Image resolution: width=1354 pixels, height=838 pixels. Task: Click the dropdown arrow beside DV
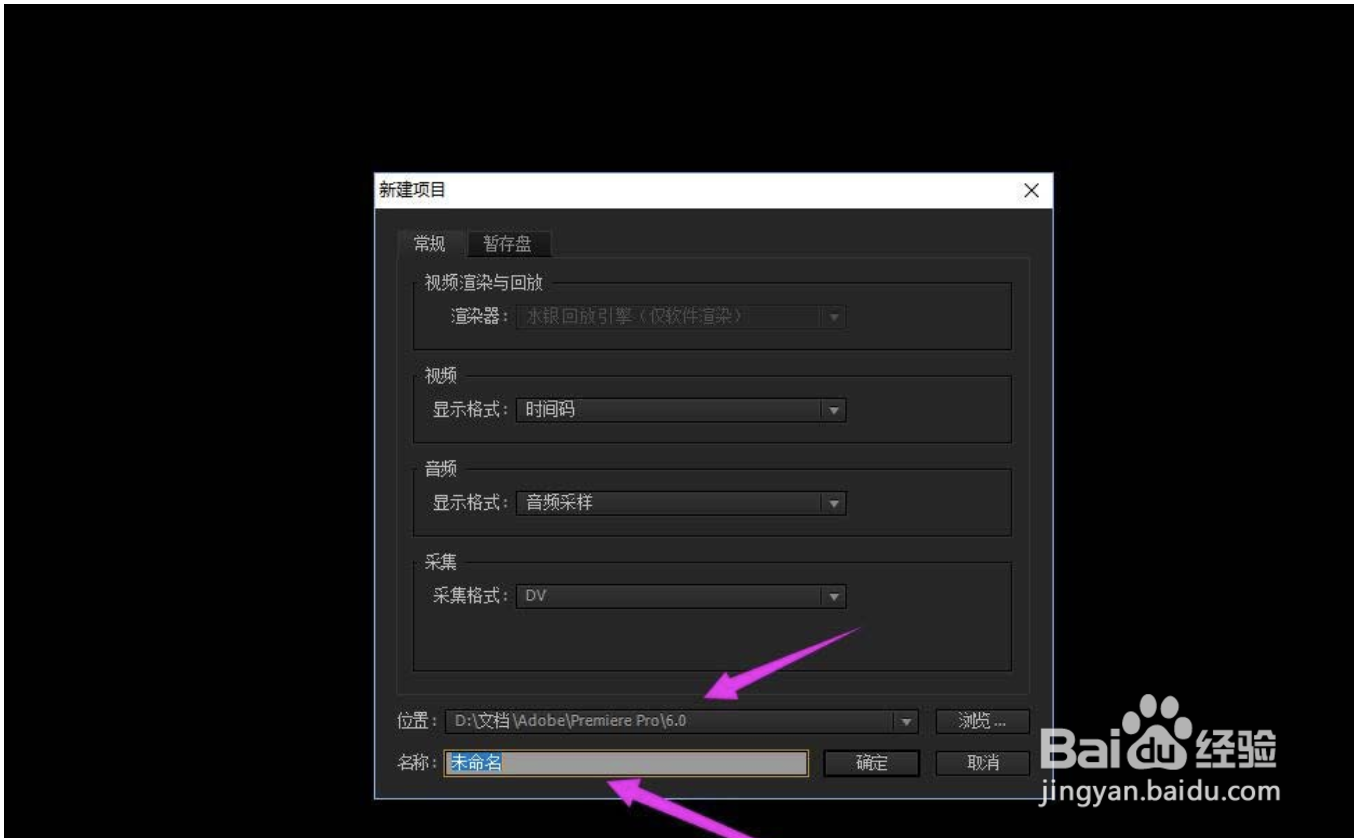coord(836,596)
